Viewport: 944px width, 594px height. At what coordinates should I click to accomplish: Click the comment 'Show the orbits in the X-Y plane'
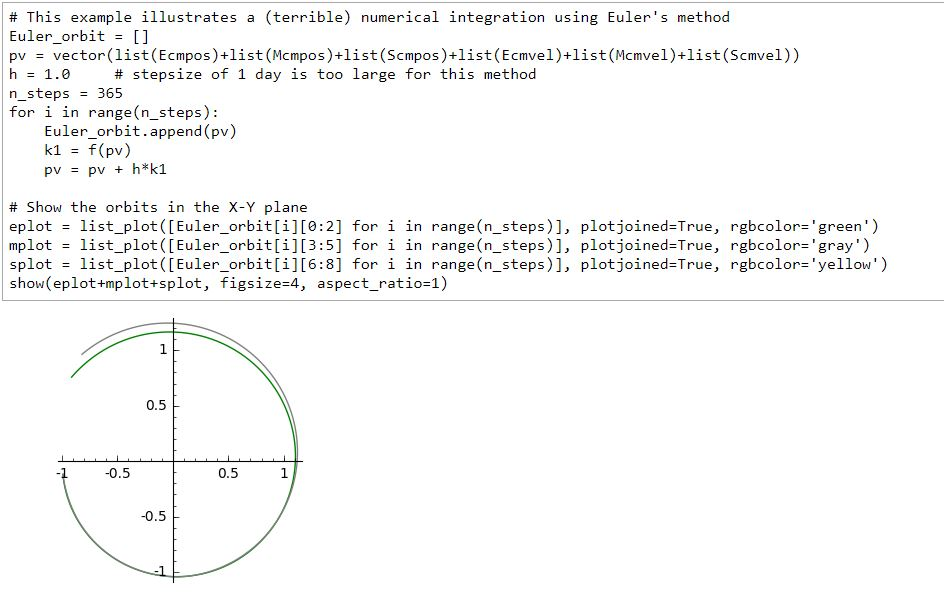click(x=158, y=208)
